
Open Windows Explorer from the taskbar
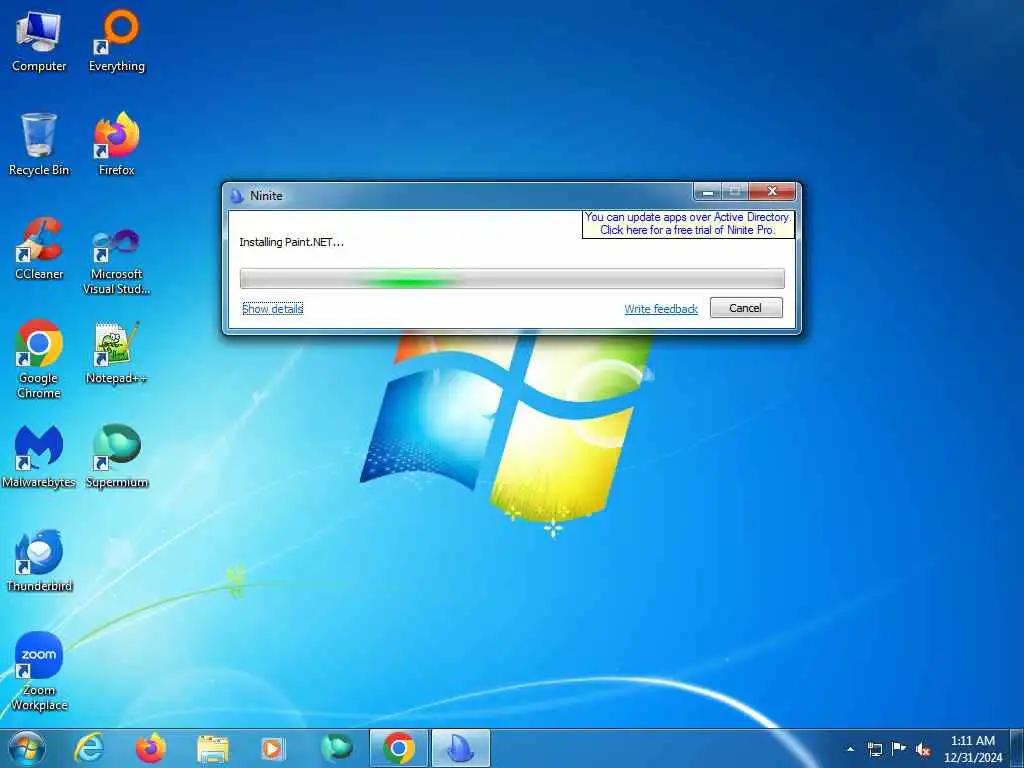(213, 749)
